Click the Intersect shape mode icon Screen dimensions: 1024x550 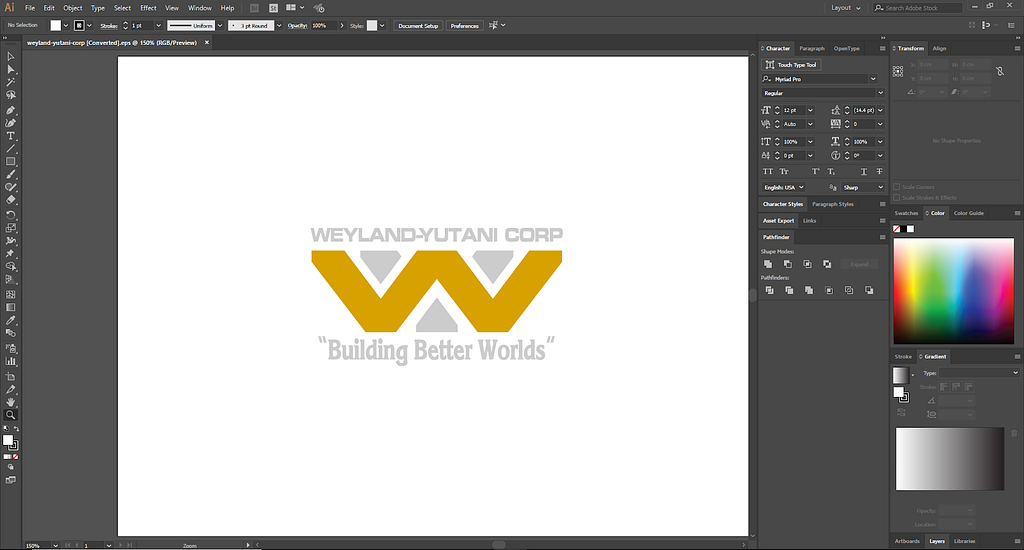tap(807, 264)
